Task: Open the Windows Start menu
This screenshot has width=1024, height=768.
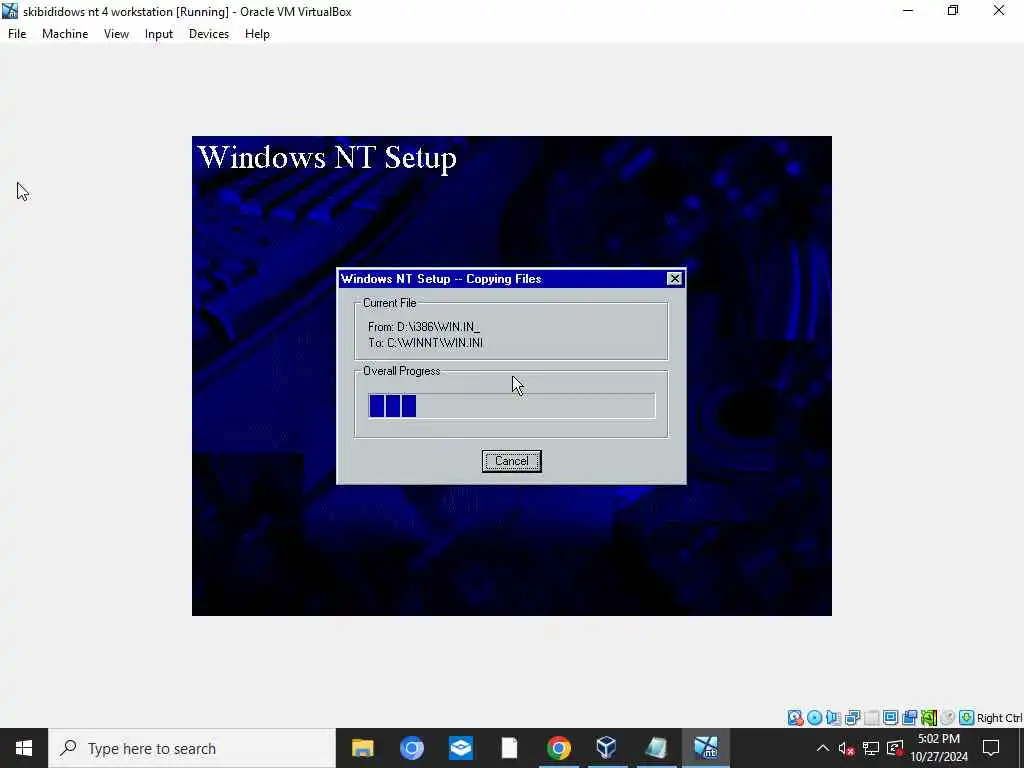Action: pyautogui.click(x=24, y=748)
